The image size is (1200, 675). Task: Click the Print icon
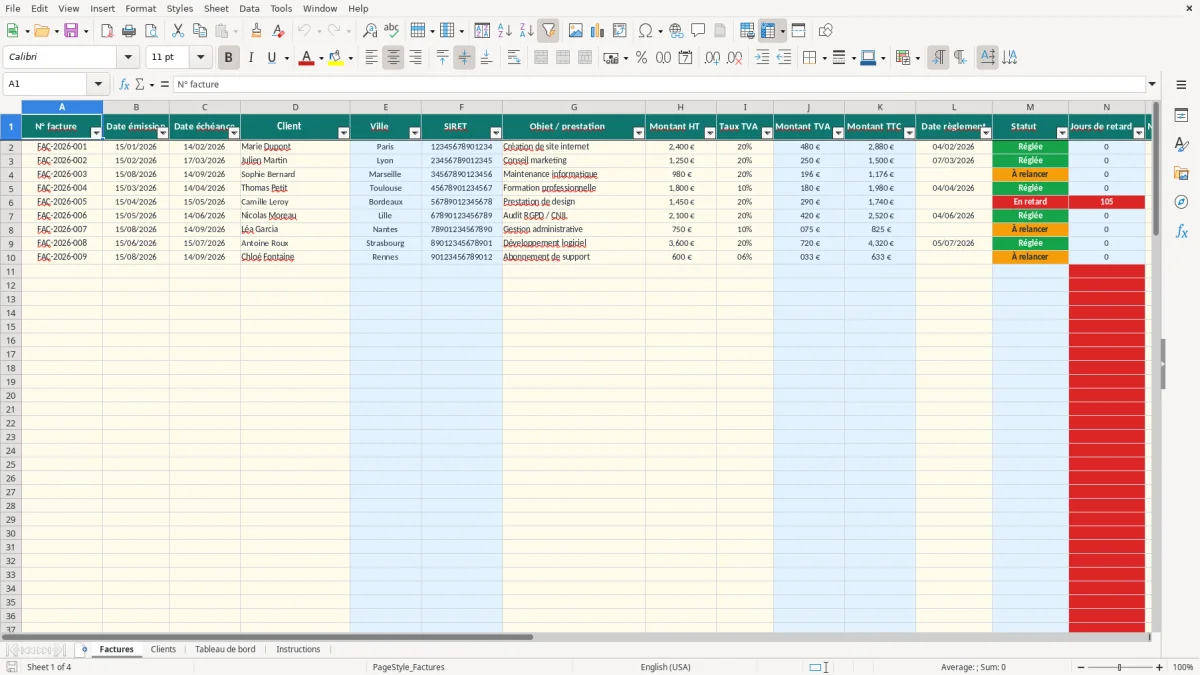tap(130, 31)
